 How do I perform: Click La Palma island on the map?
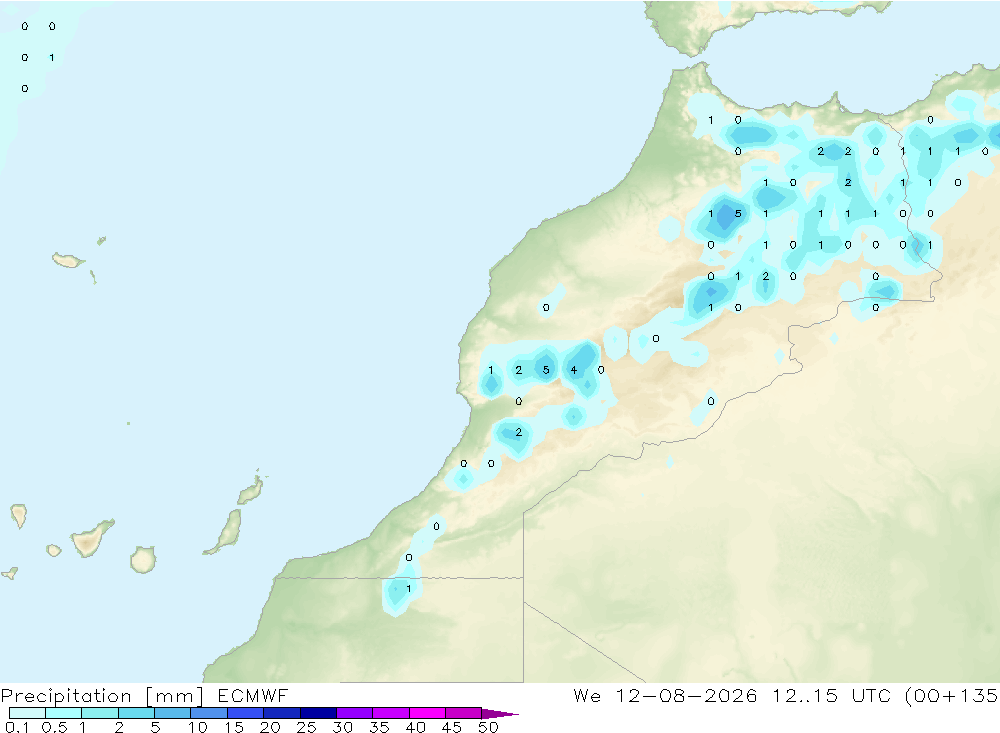click(19, 516)
